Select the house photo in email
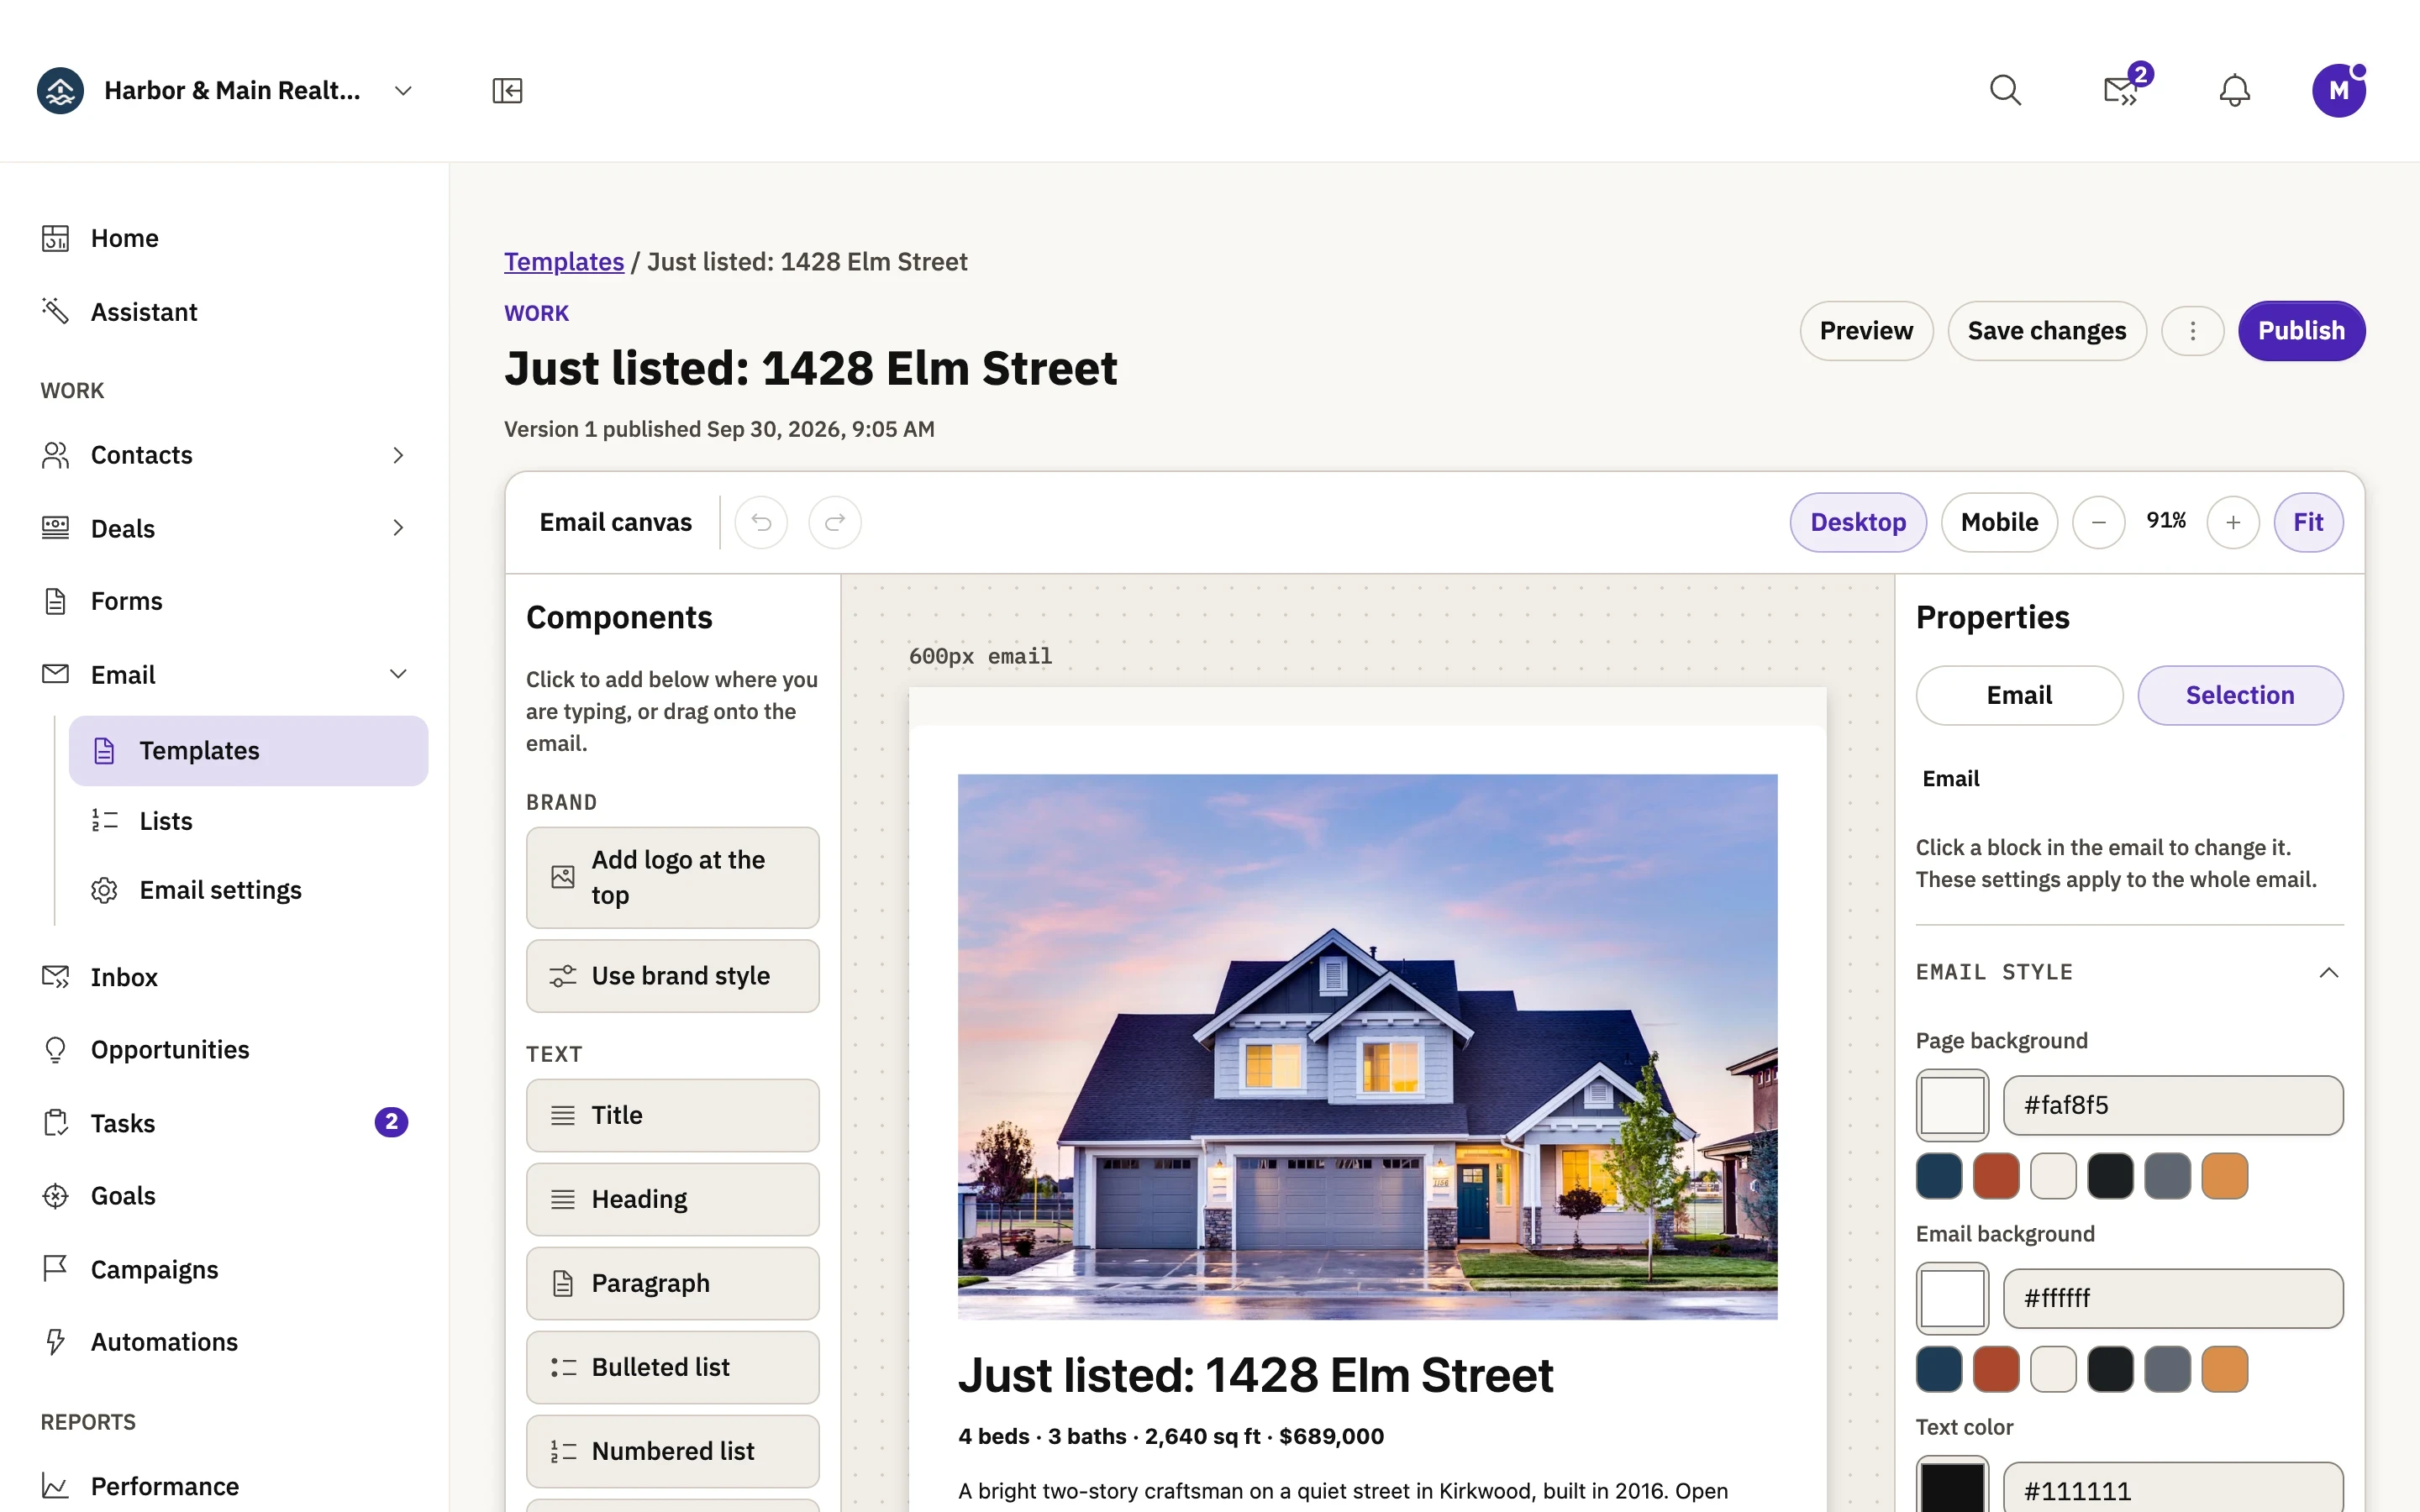 pyautogui.click(x=1367, y=1046)
